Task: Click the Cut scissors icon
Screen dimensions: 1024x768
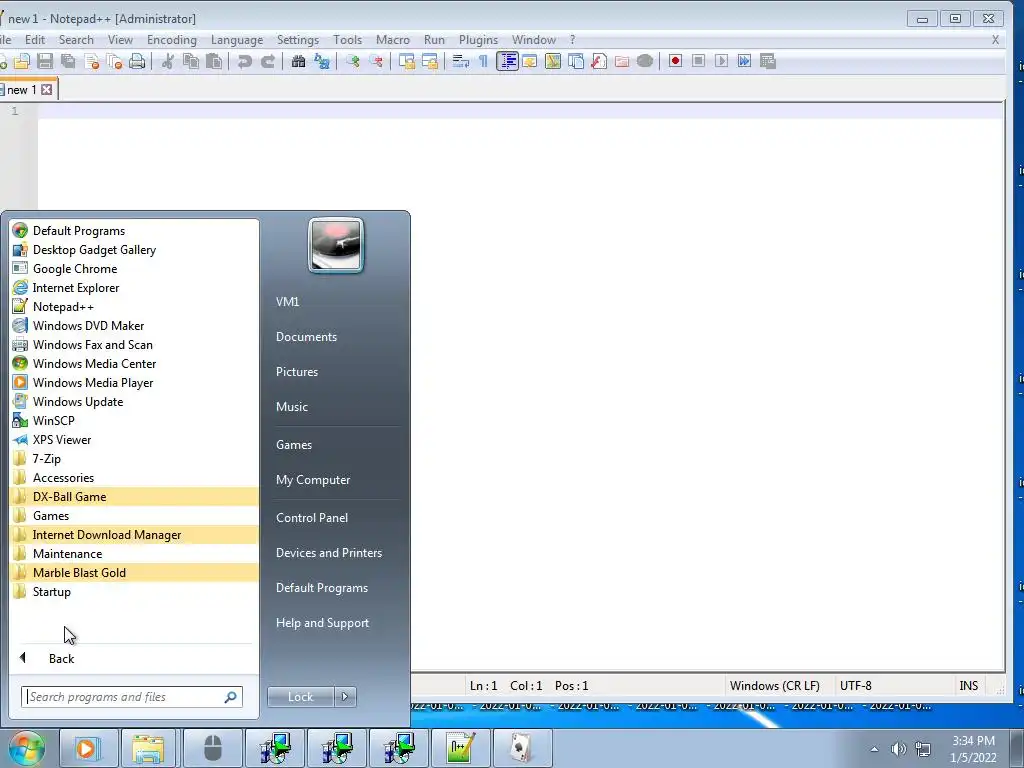Action: point(168,61)
